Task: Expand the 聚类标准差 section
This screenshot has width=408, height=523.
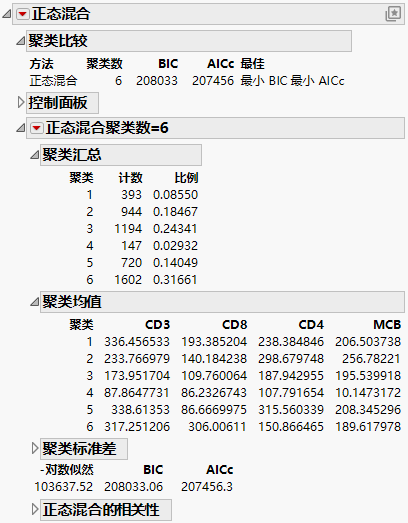Action: coord(35,449)
